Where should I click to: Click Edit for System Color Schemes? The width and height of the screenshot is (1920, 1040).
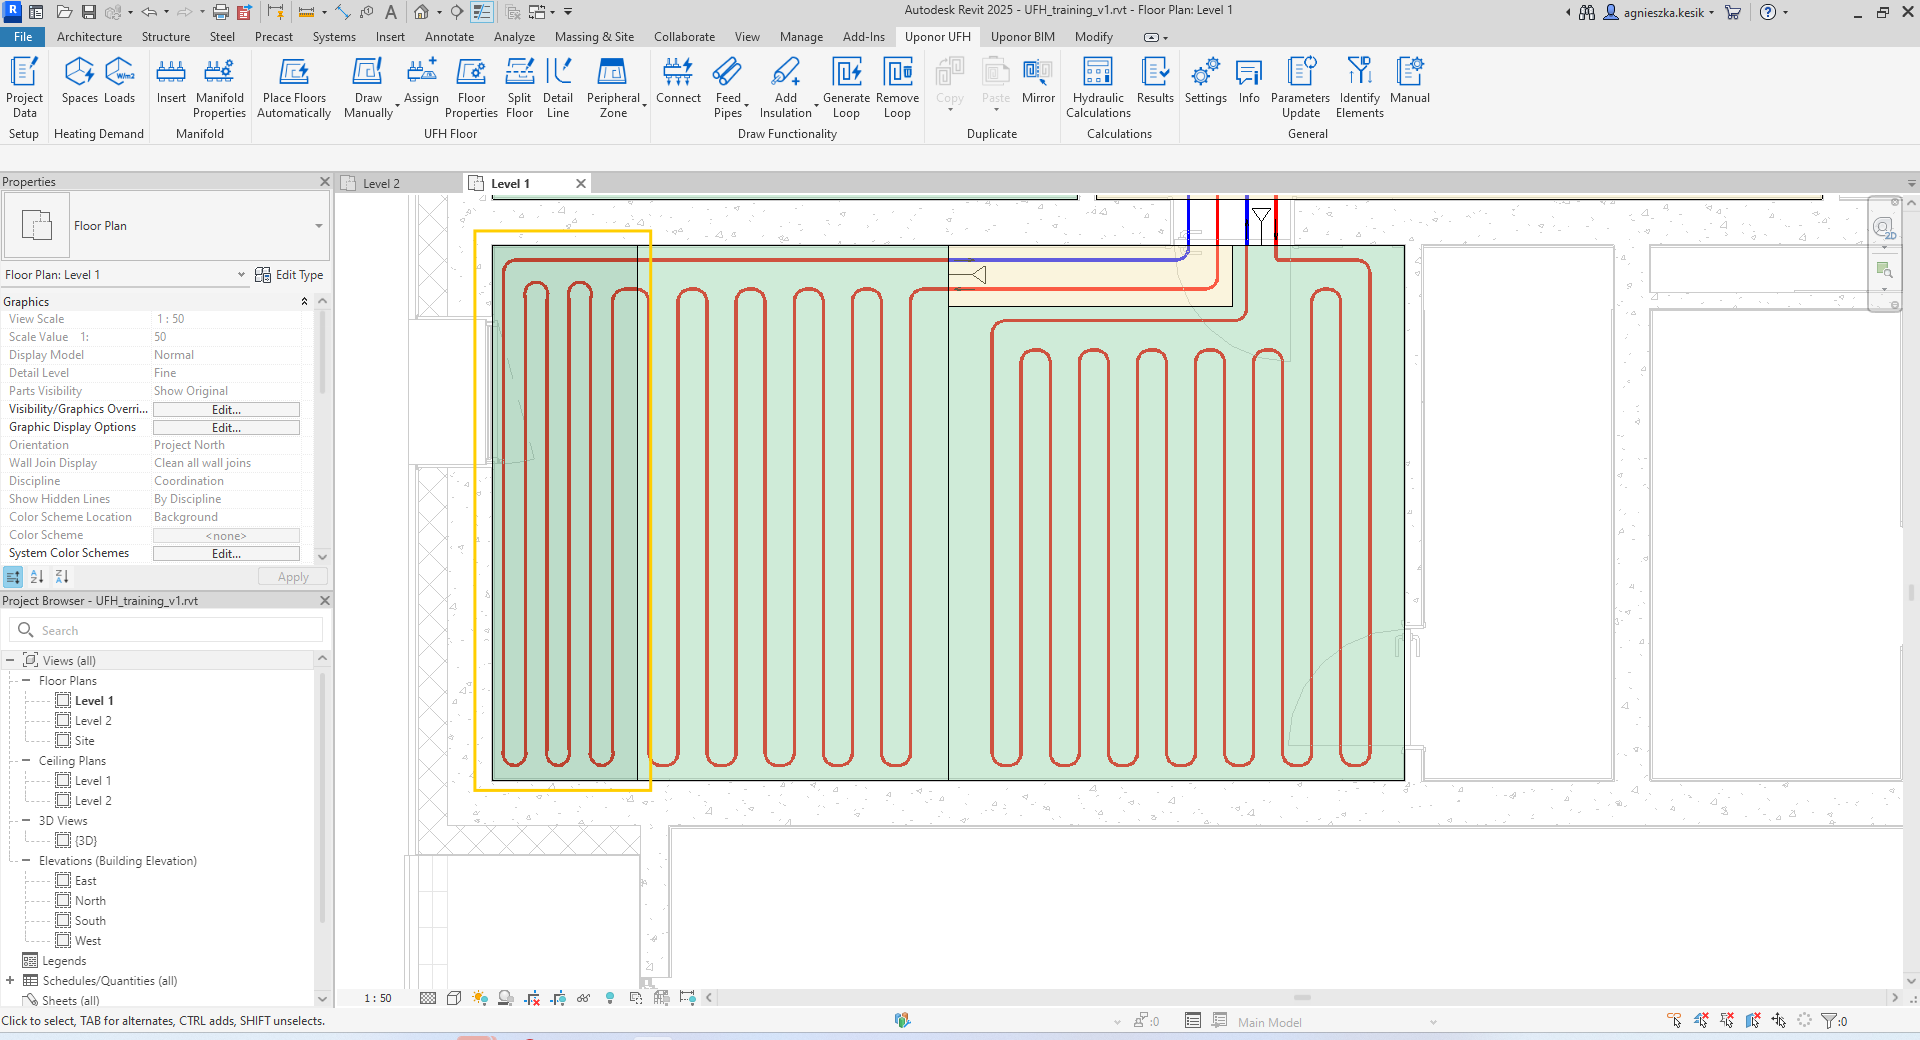coord(226,554)
